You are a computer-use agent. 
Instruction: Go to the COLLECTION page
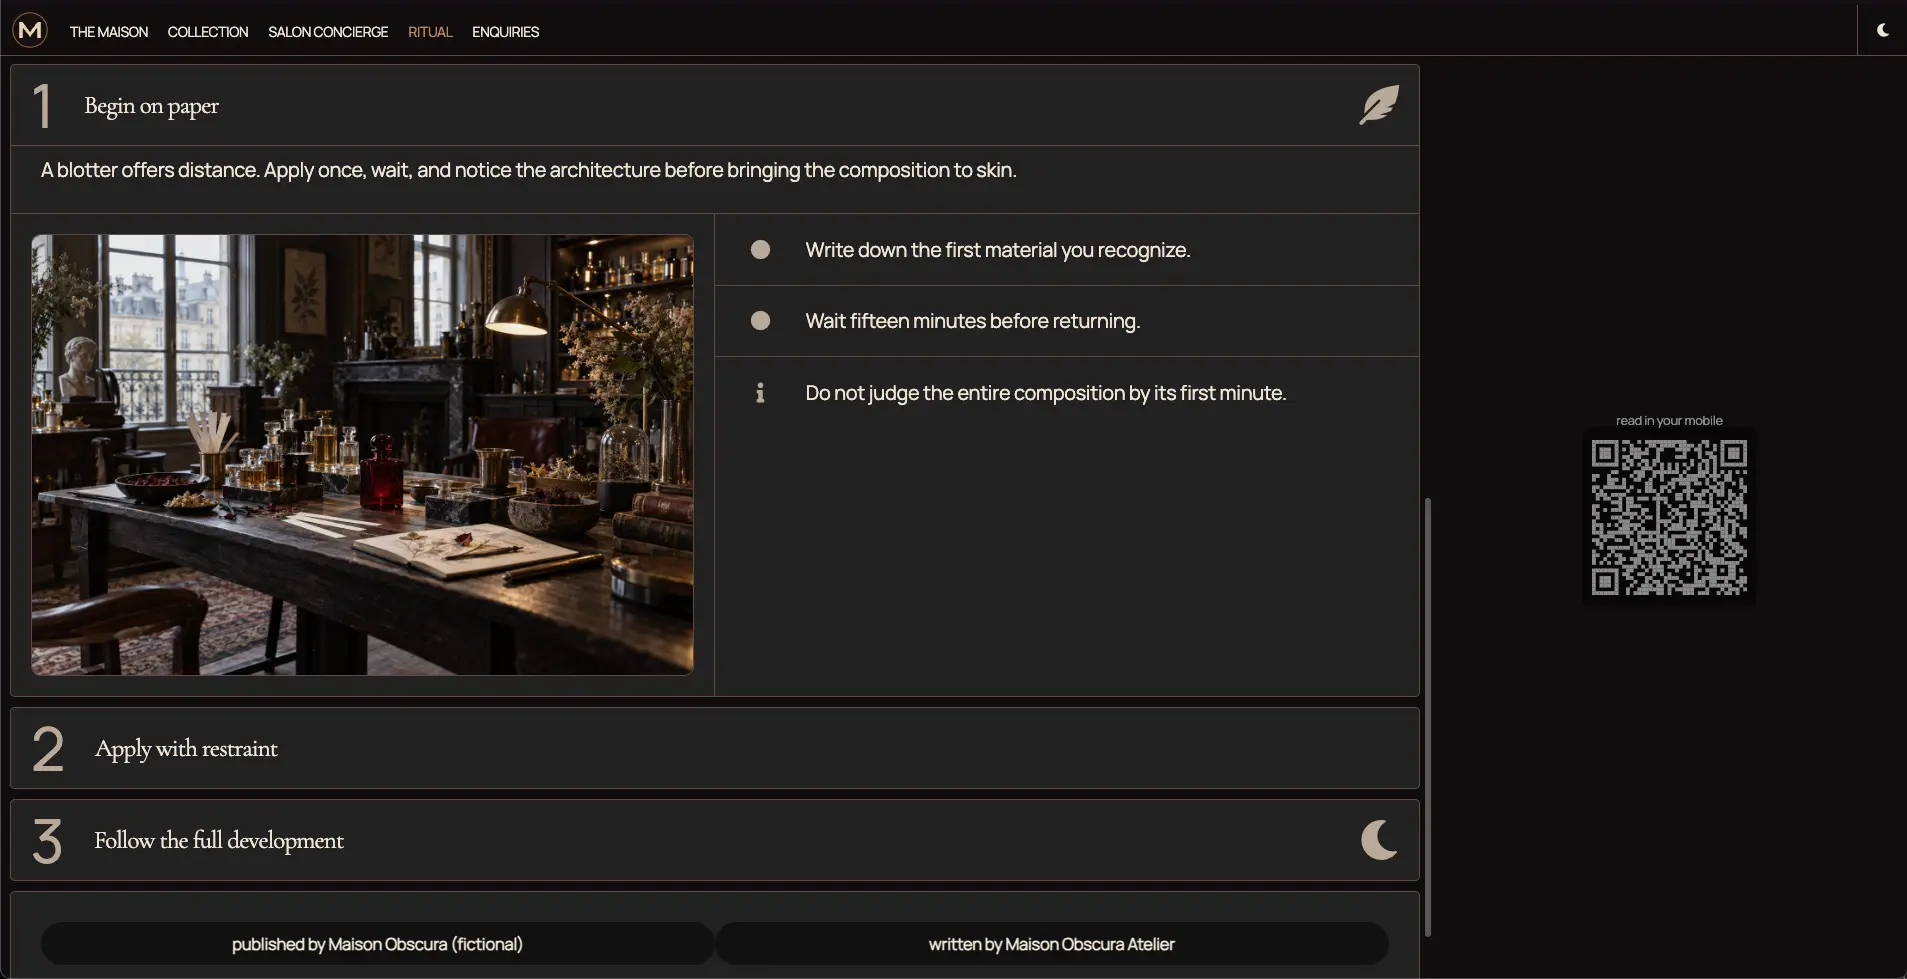(x=208, y=32)
